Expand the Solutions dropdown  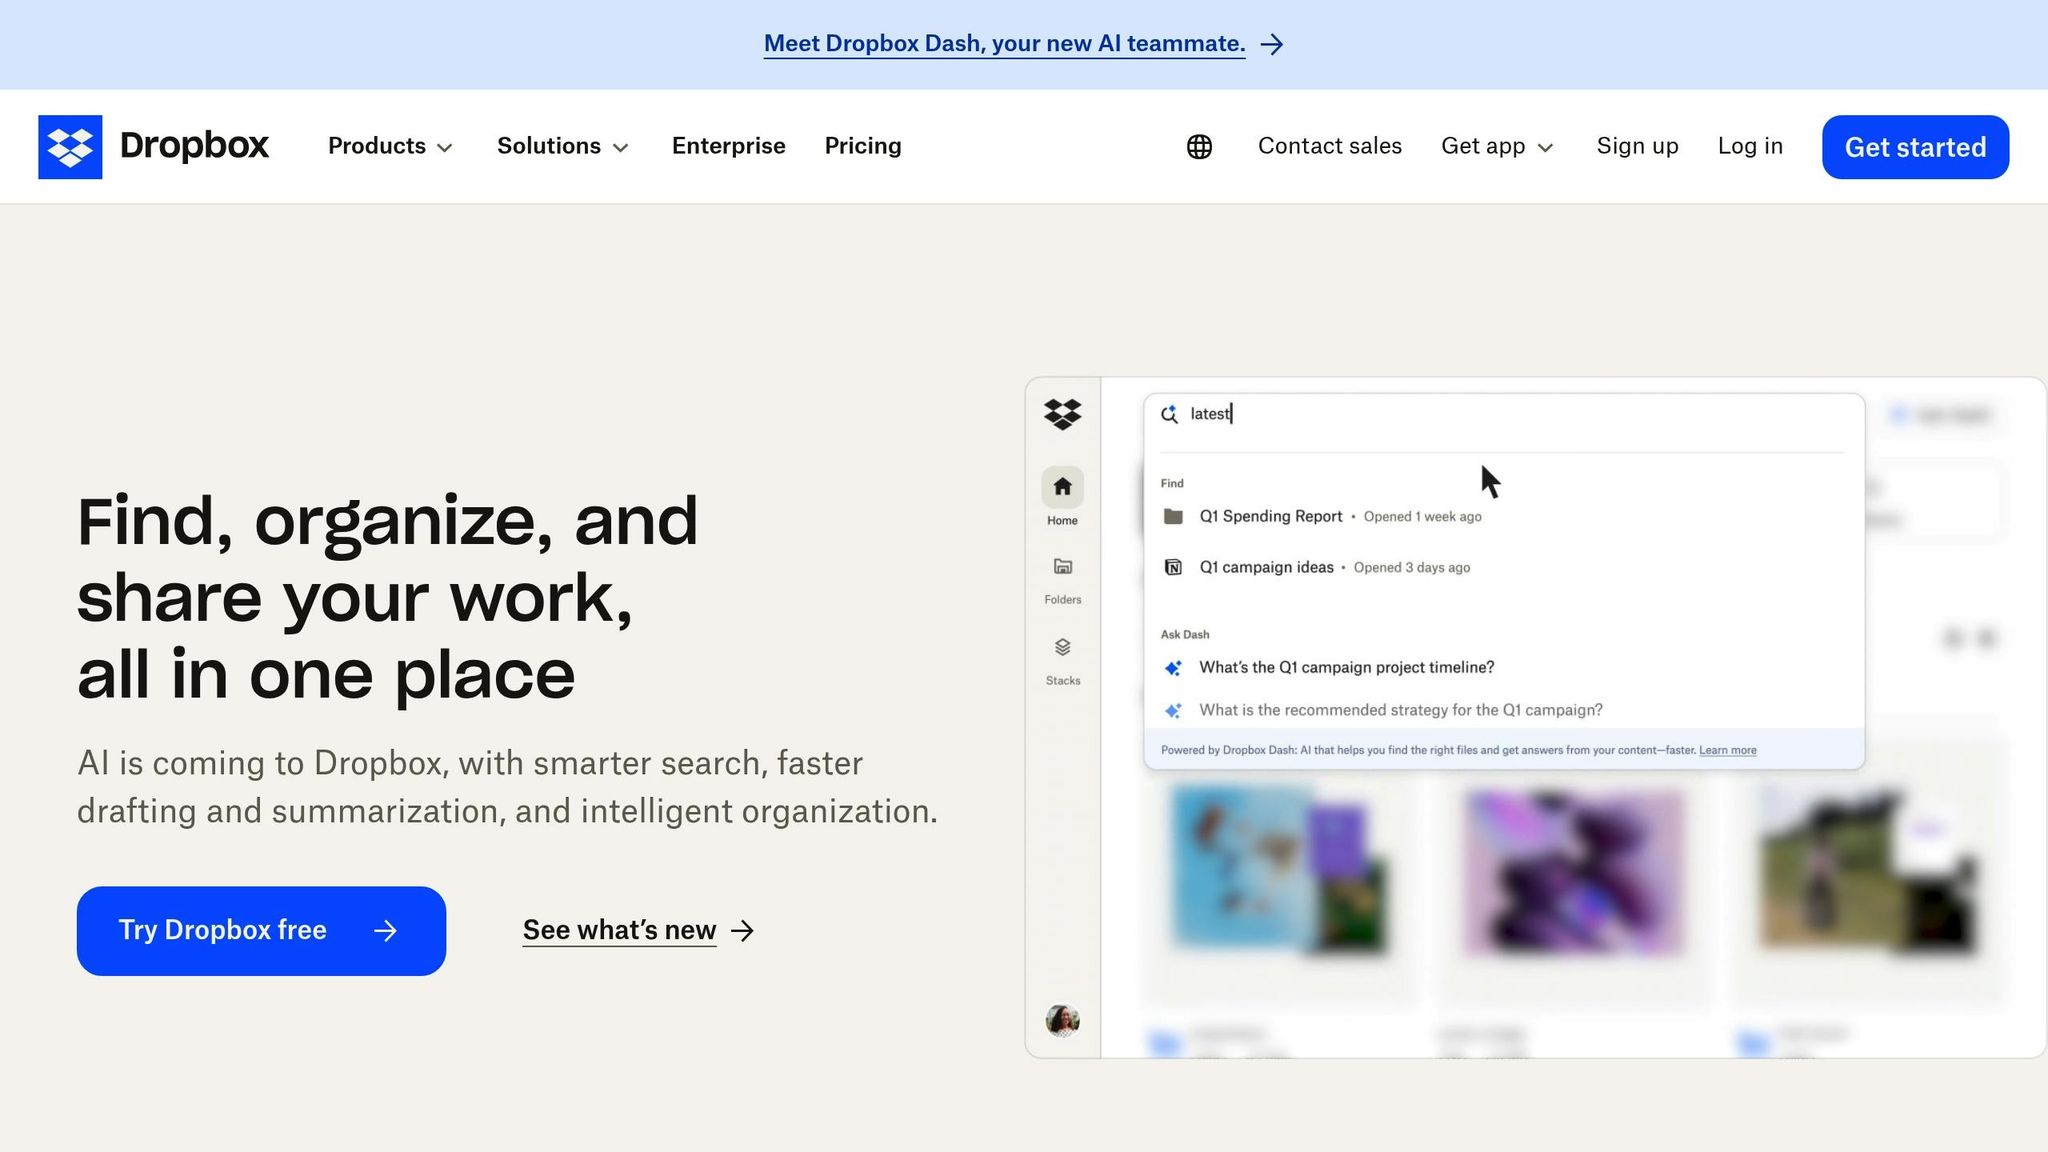point(562,146)
